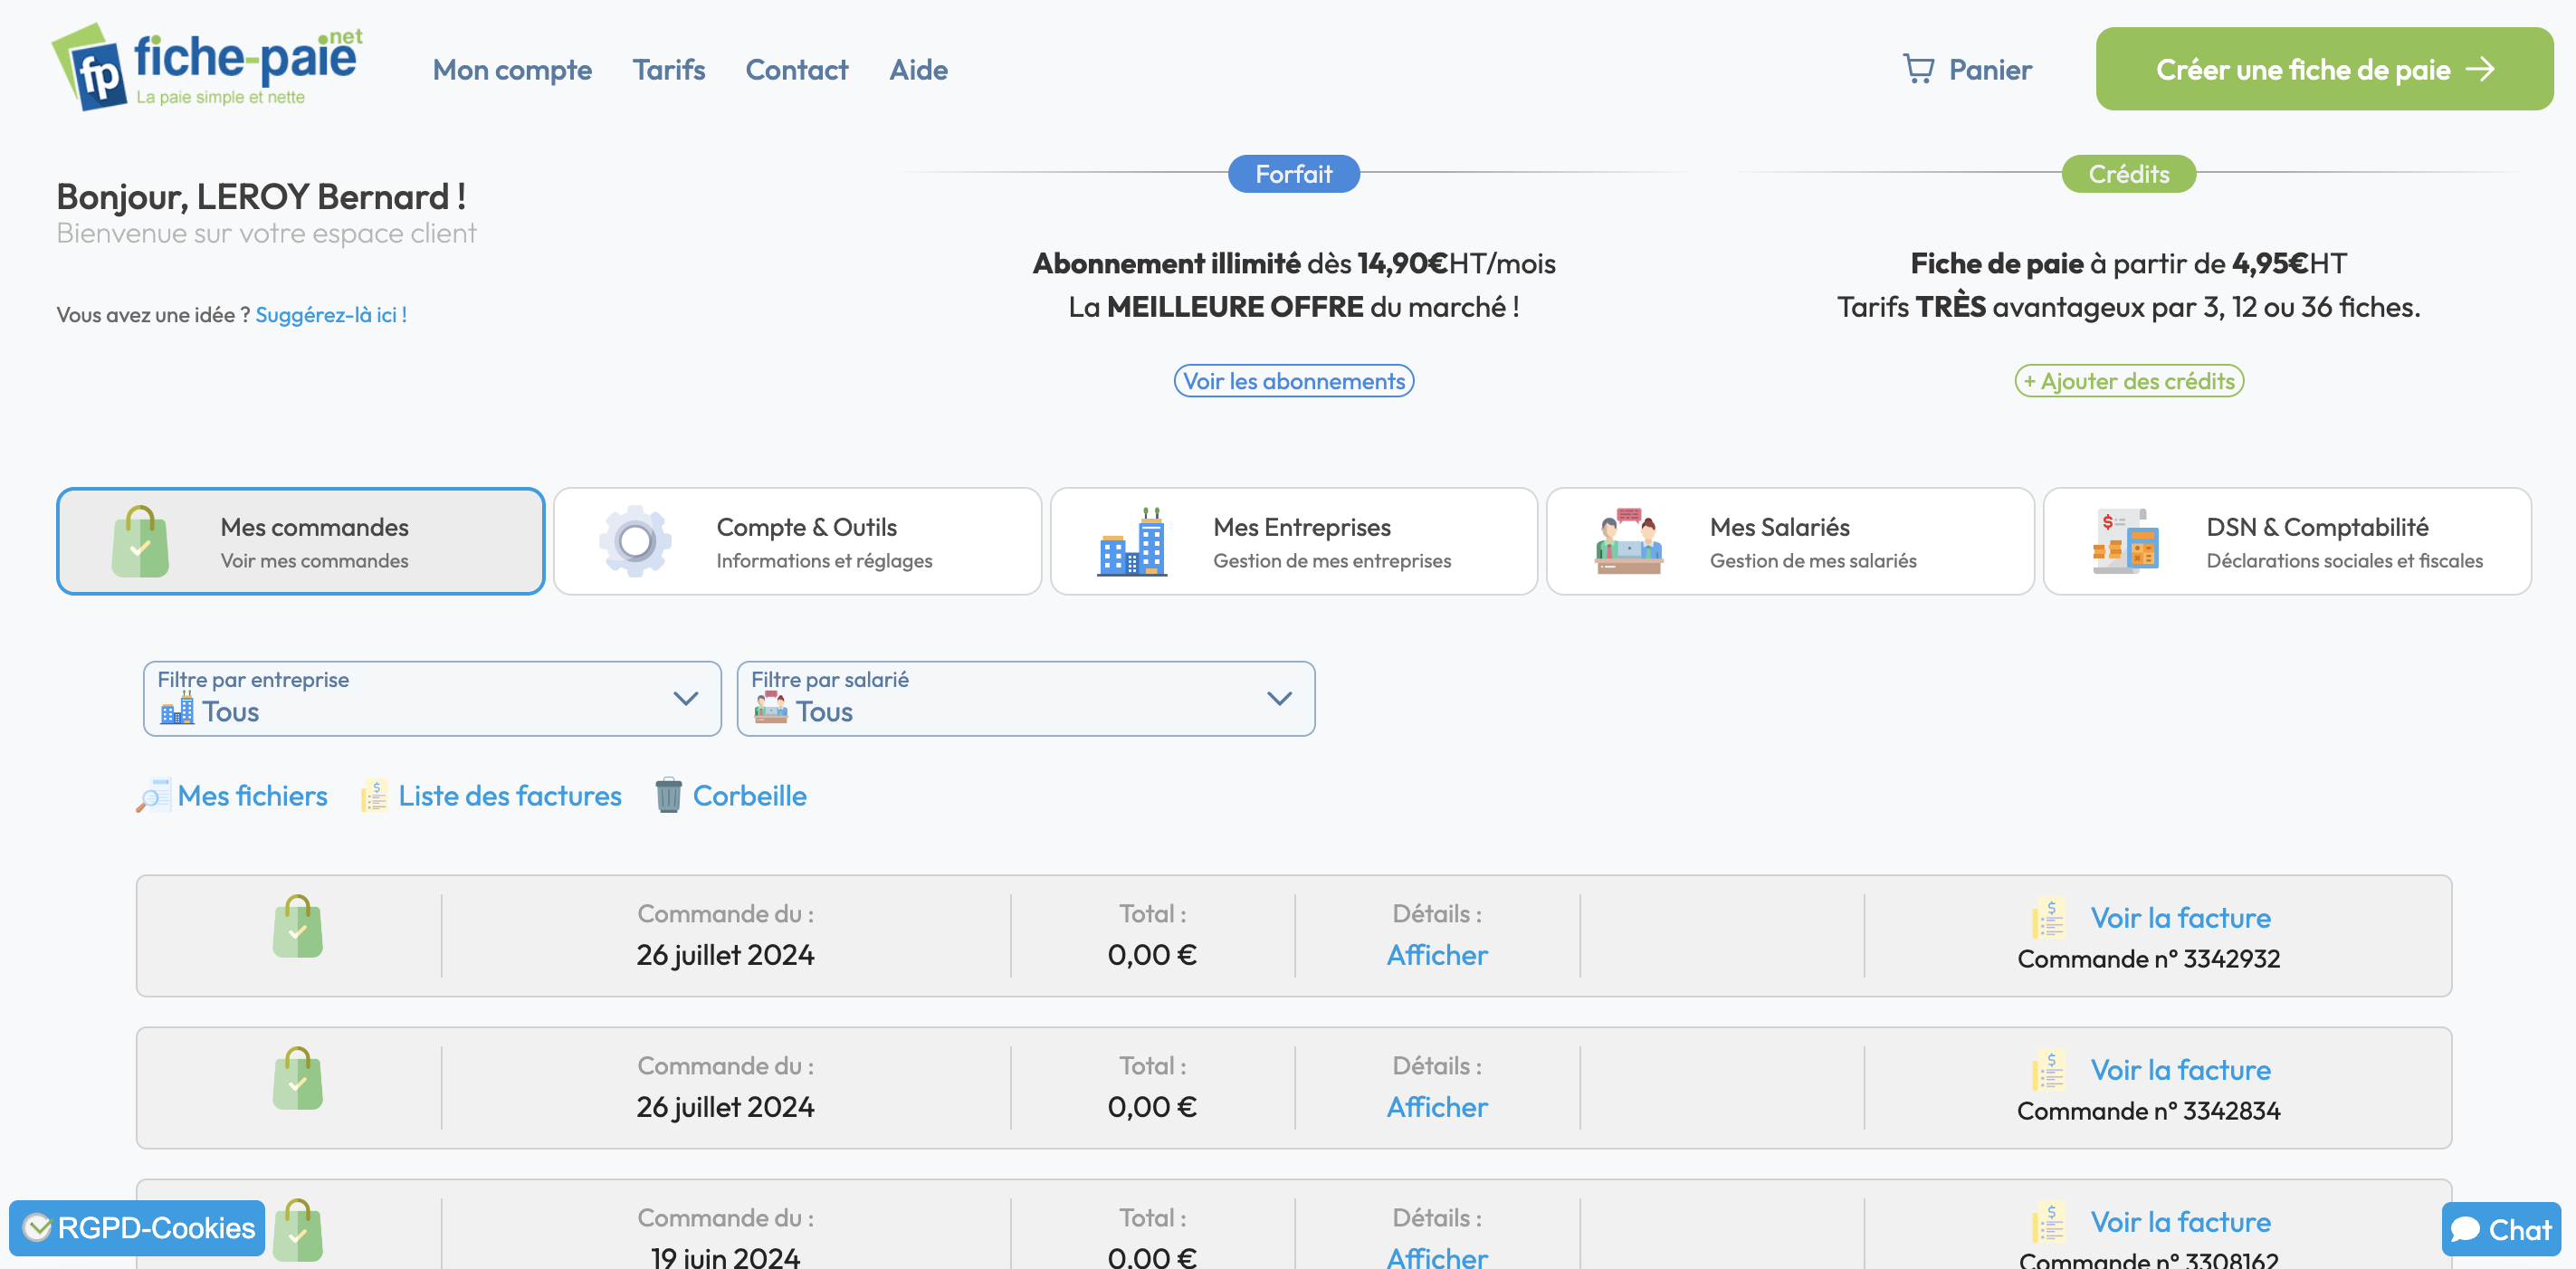The height and width of the screenshot is (1269, 2576).
Task: Click the chat bubble icon on Chat button
Action: (2466, 1229)
